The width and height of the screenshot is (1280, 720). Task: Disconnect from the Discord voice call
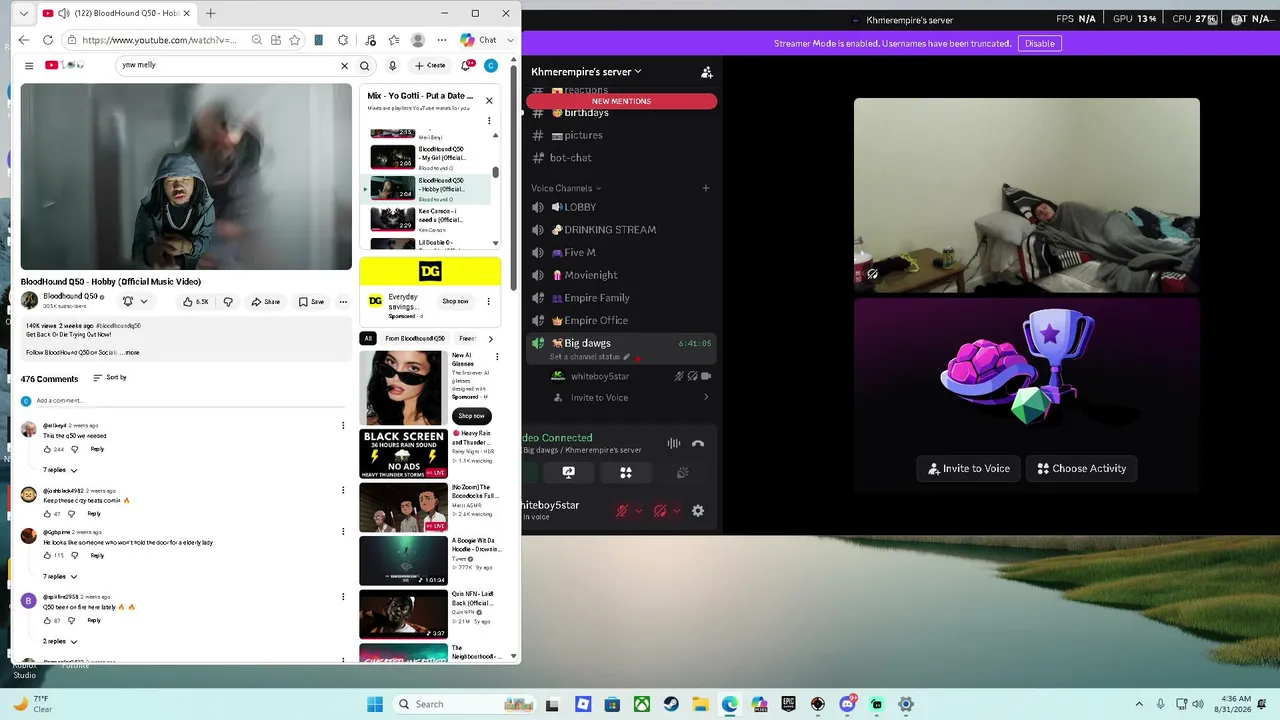pyautogui.click(x=698, y=444)
